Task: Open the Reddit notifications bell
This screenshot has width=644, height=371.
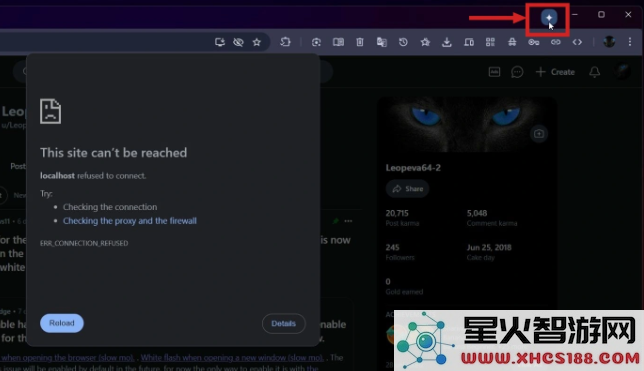Action: (x=594, y=72)
